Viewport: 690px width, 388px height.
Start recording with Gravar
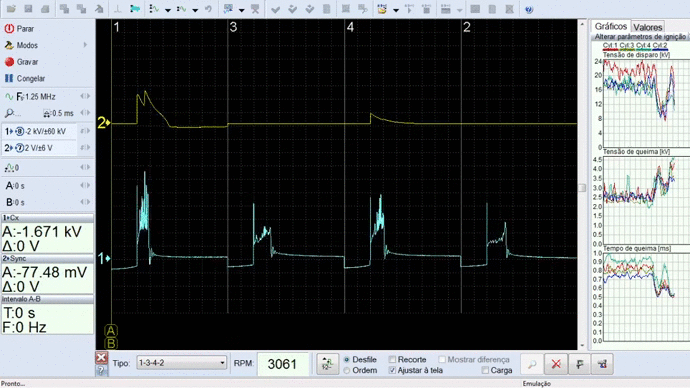point(21,62)
